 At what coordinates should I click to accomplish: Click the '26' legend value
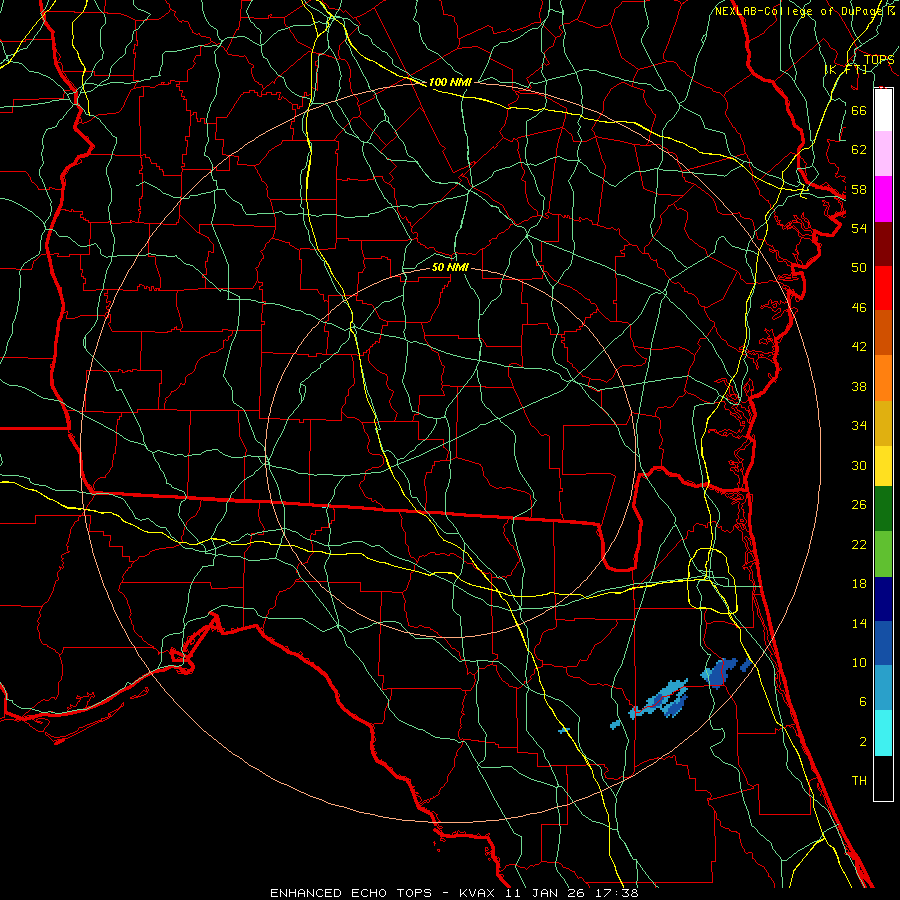coord(859,505)
